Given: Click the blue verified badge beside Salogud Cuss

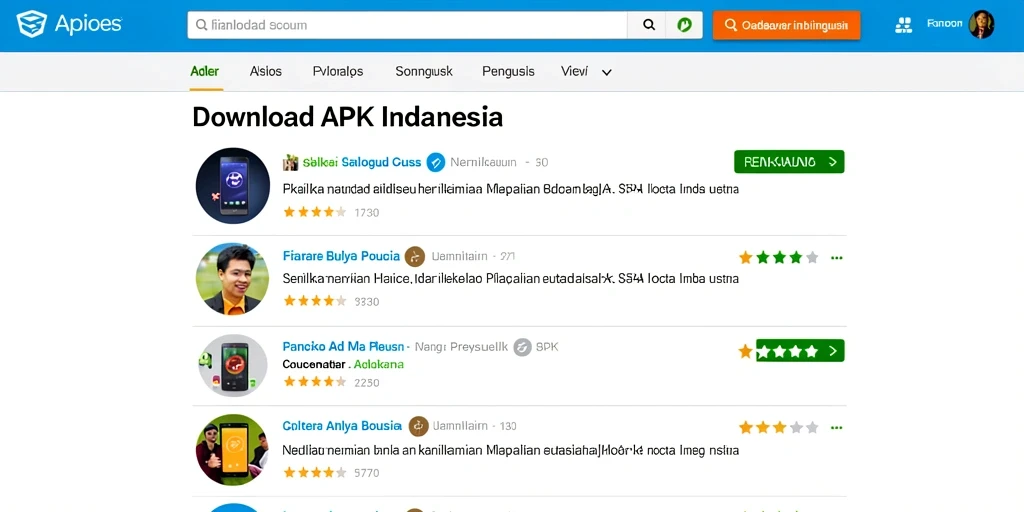Looking at the screenshot, I should point(436,162).
